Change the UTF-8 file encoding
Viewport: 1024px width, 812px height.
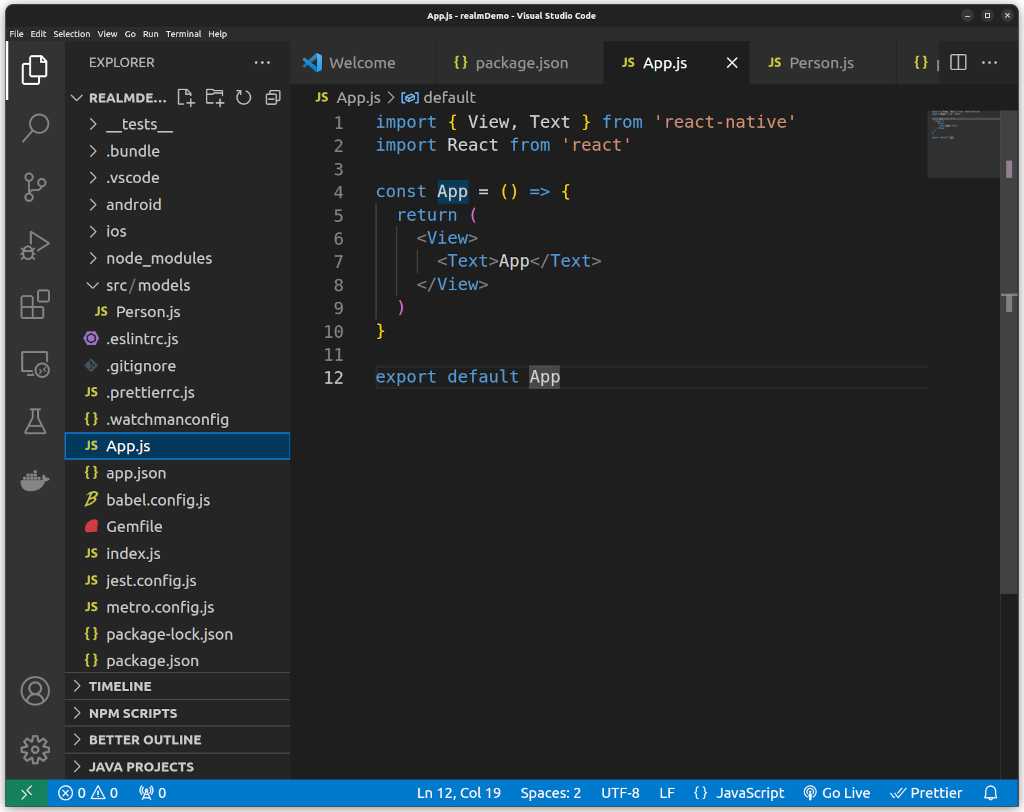[x=620, y=793]
